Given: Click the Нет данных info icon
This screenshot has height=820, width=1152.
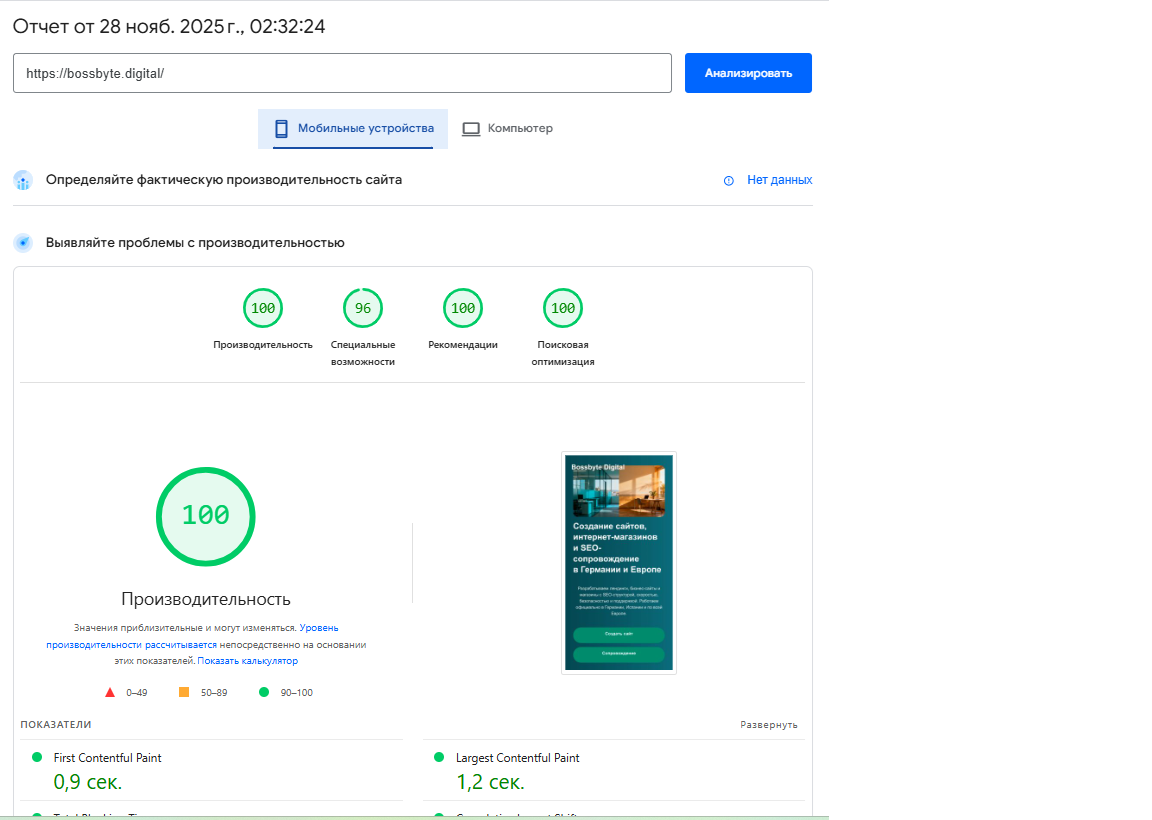Looking at the screenshot, I should (728, 181).
